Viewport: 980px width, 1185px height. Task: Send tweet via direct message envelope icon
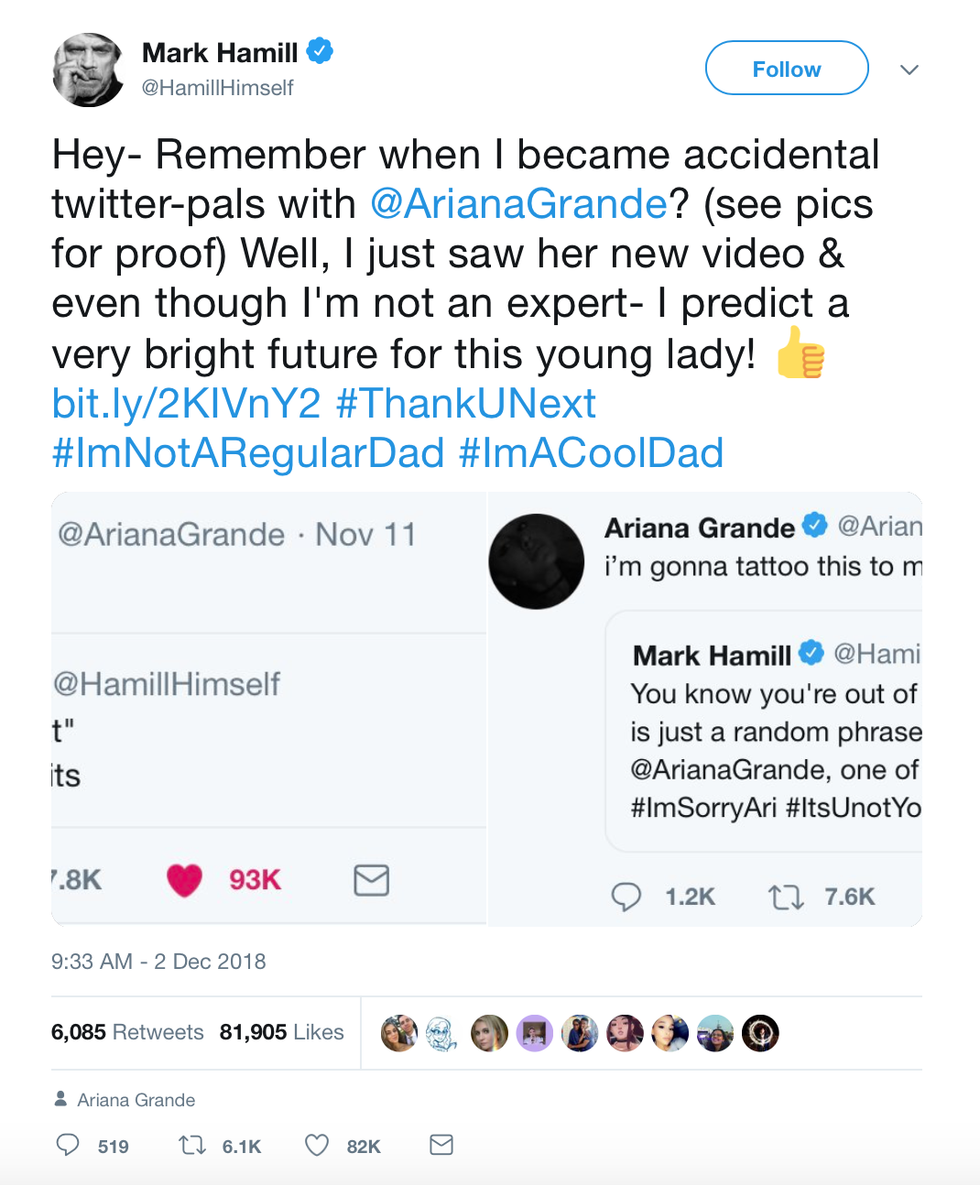pyautogui.click(x=441, y=1145)
